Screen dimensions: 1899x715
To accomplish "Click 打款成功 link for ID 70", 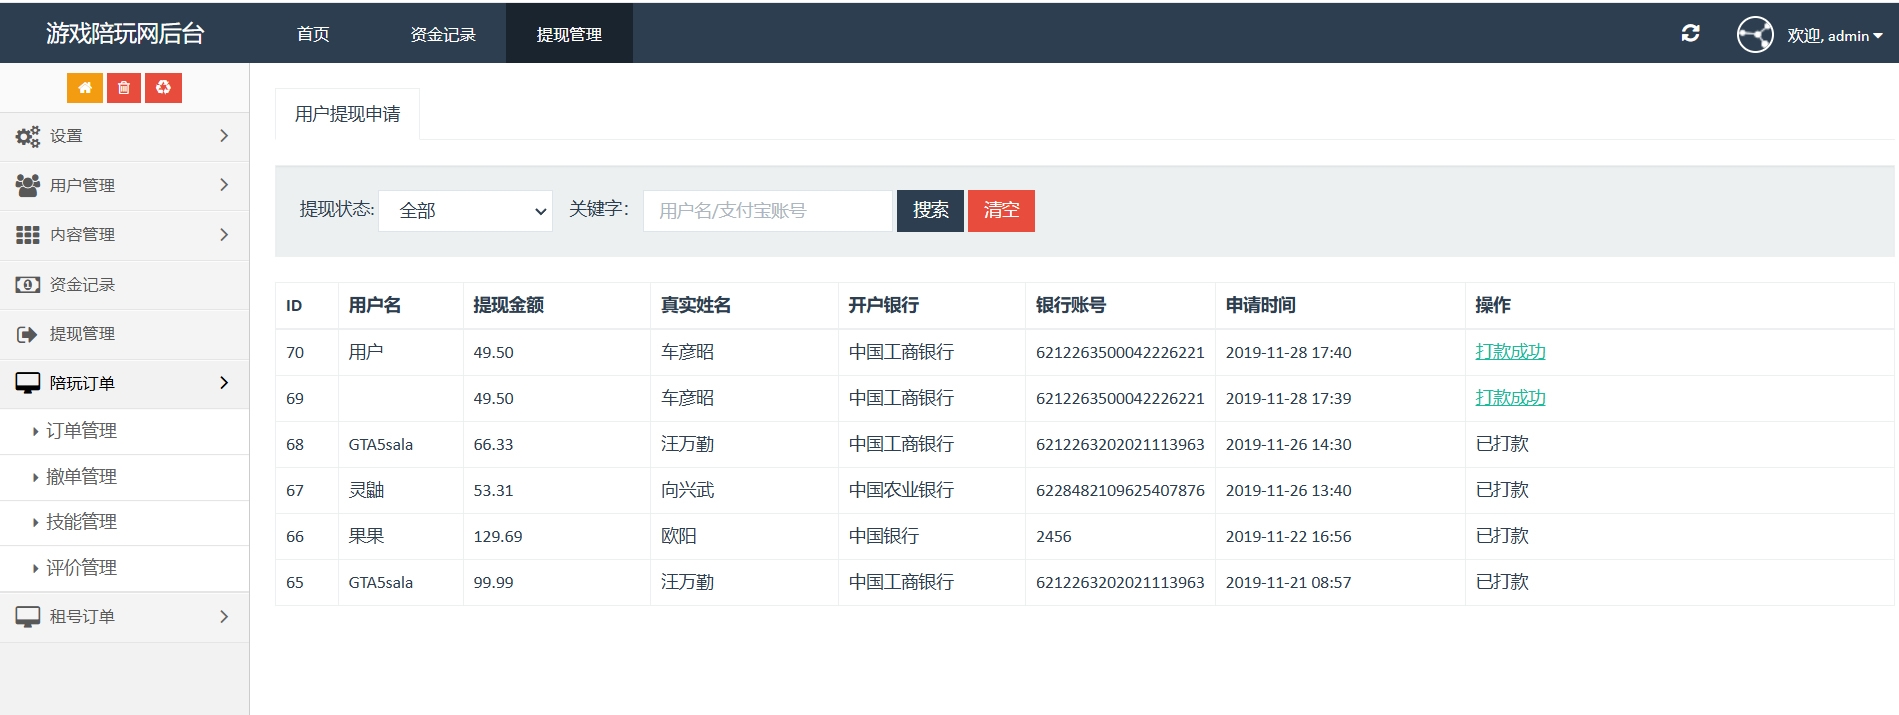I will (x=1510, y=352).
